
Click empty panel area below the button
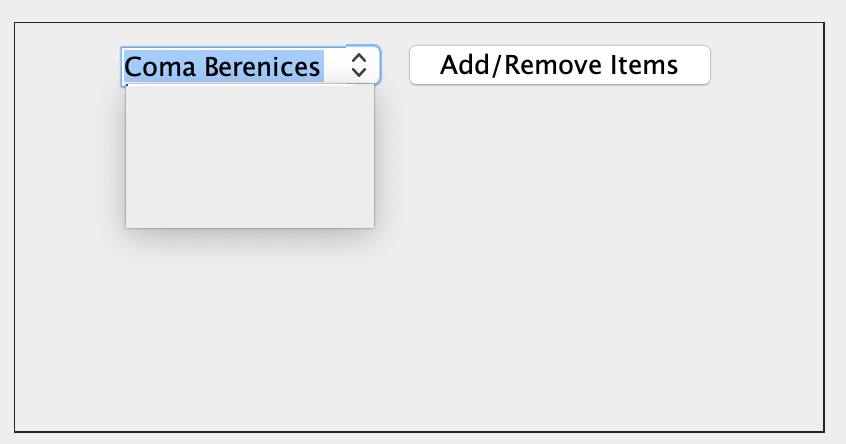tap(560, 250)
